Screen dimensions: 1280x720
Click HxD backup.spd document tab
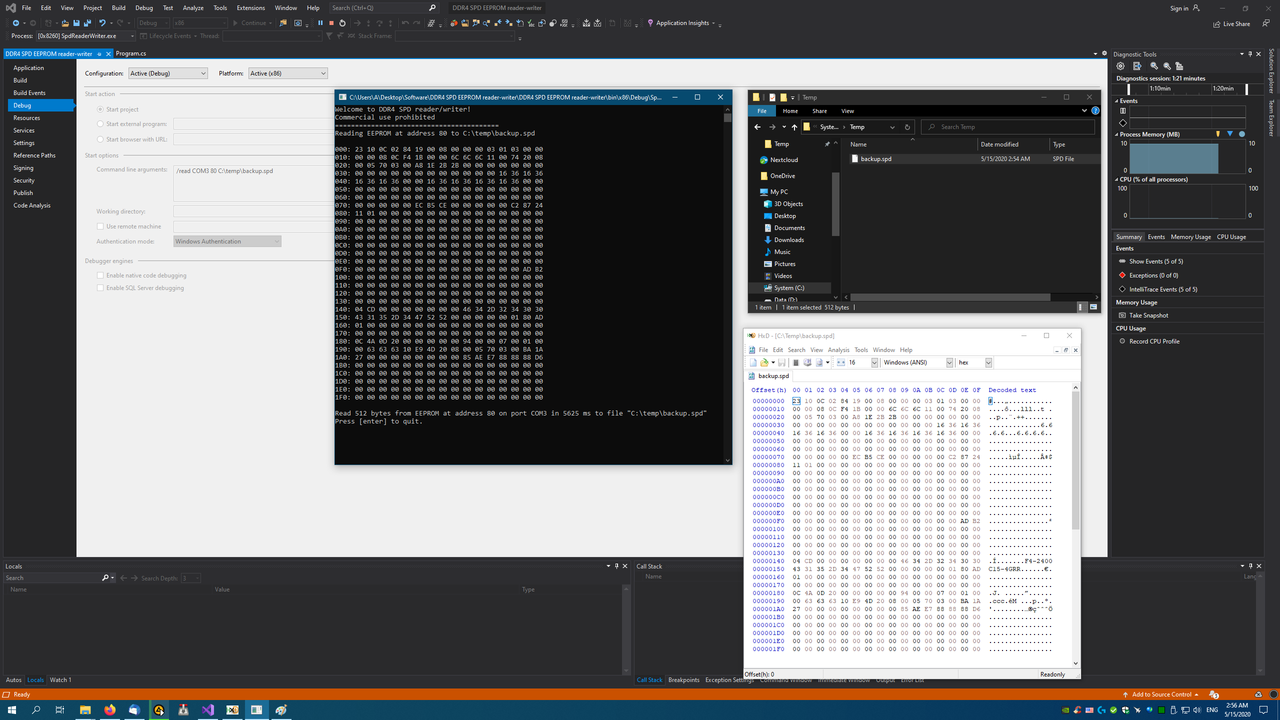(x=768, y=376)
